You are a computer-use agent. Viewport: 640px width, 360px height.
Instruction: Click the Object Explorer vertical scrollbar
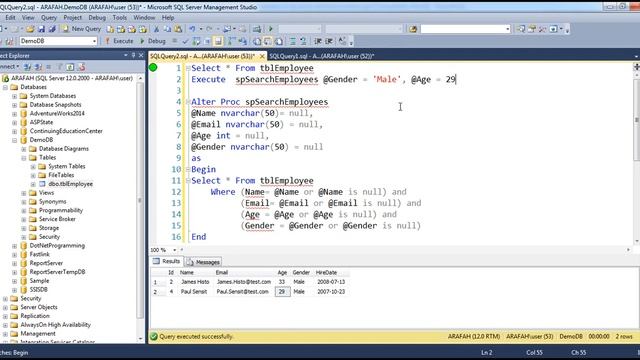pyautogui.click(x=140, y=200)
